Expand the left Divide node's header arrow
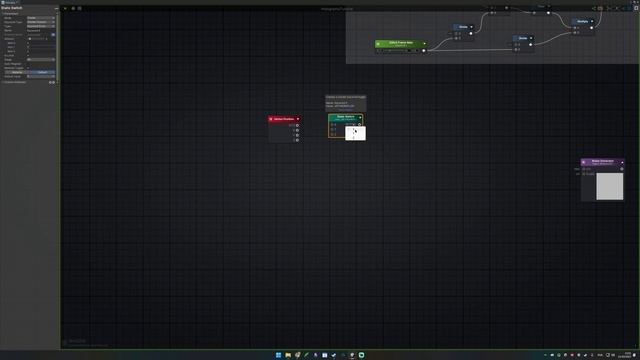The height and width of the screenshot is (360, 640). (x=471, y=27)
